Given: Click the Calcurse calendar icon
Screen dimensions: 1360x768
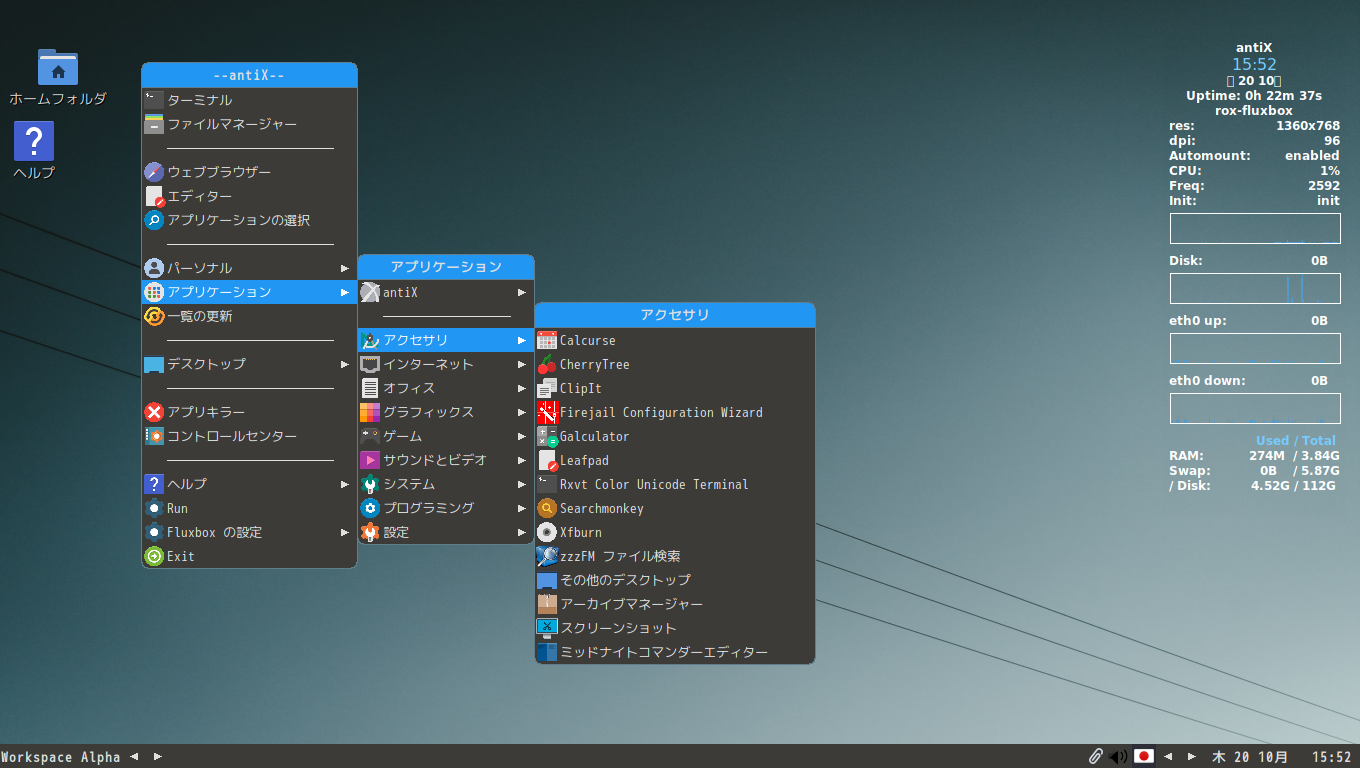Looking at the screenshot, I should pos(547,340).
